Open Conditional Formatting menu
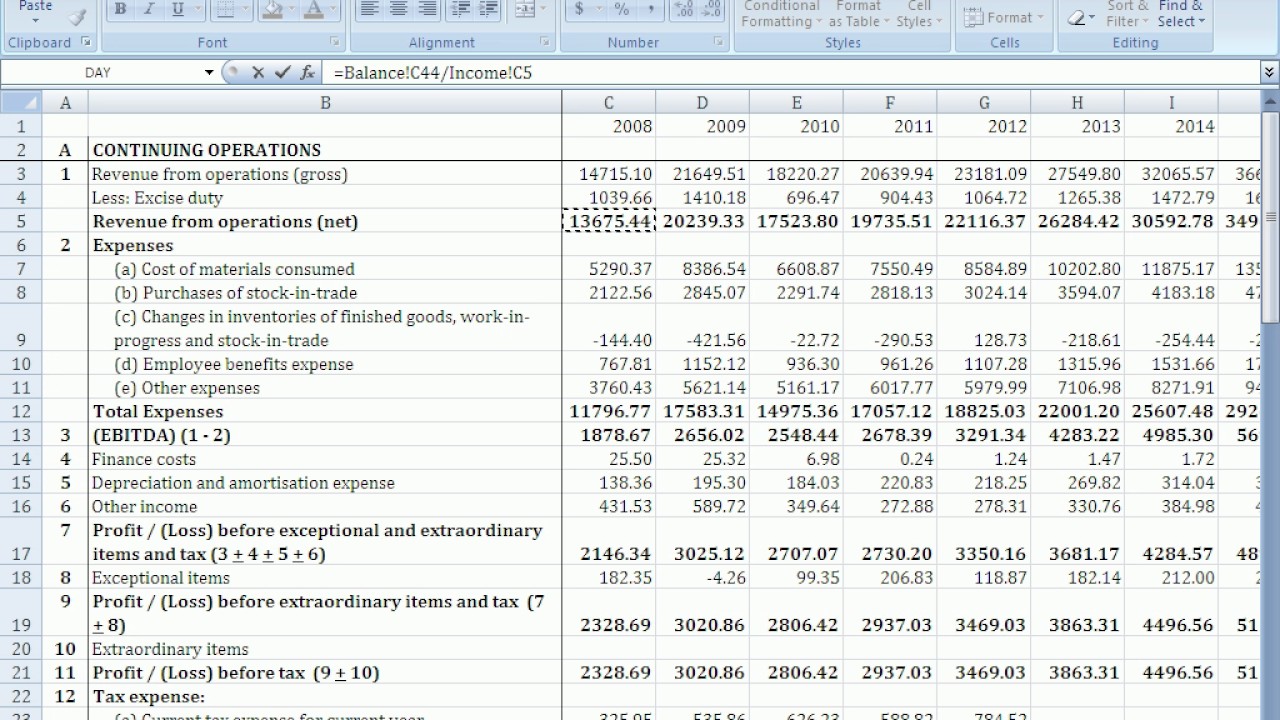The image size is (1280, 720). click(782, 14)
